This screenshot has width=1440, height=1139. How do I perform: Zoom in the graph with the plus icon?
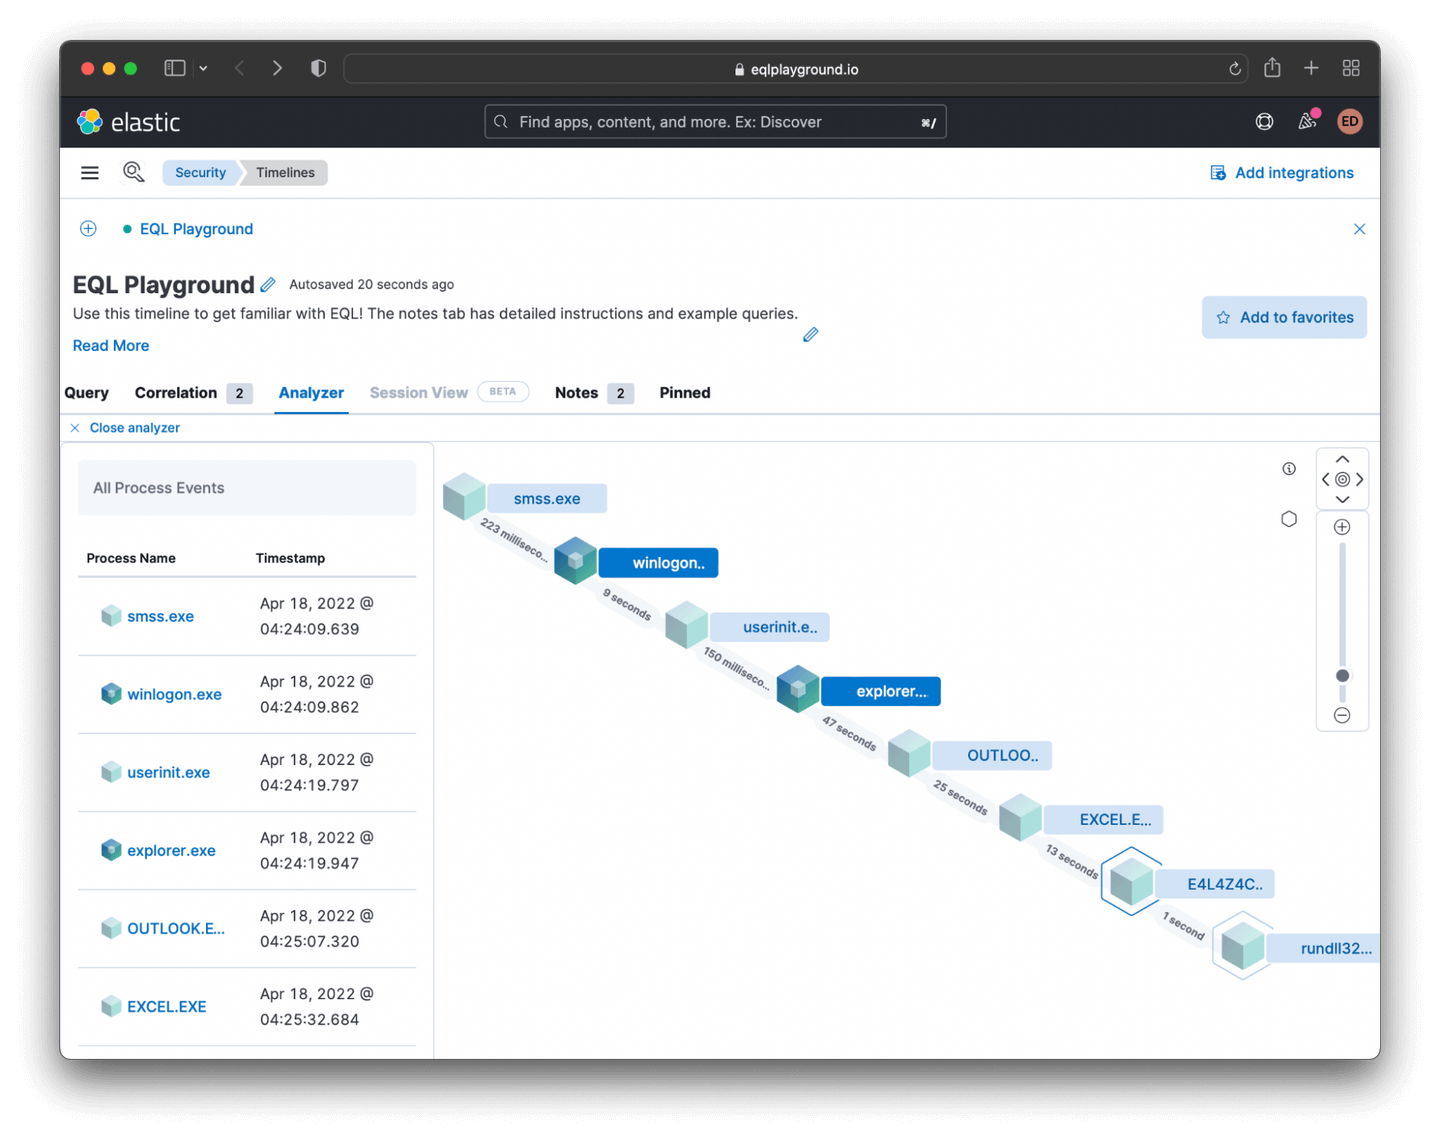(1342, 527)
